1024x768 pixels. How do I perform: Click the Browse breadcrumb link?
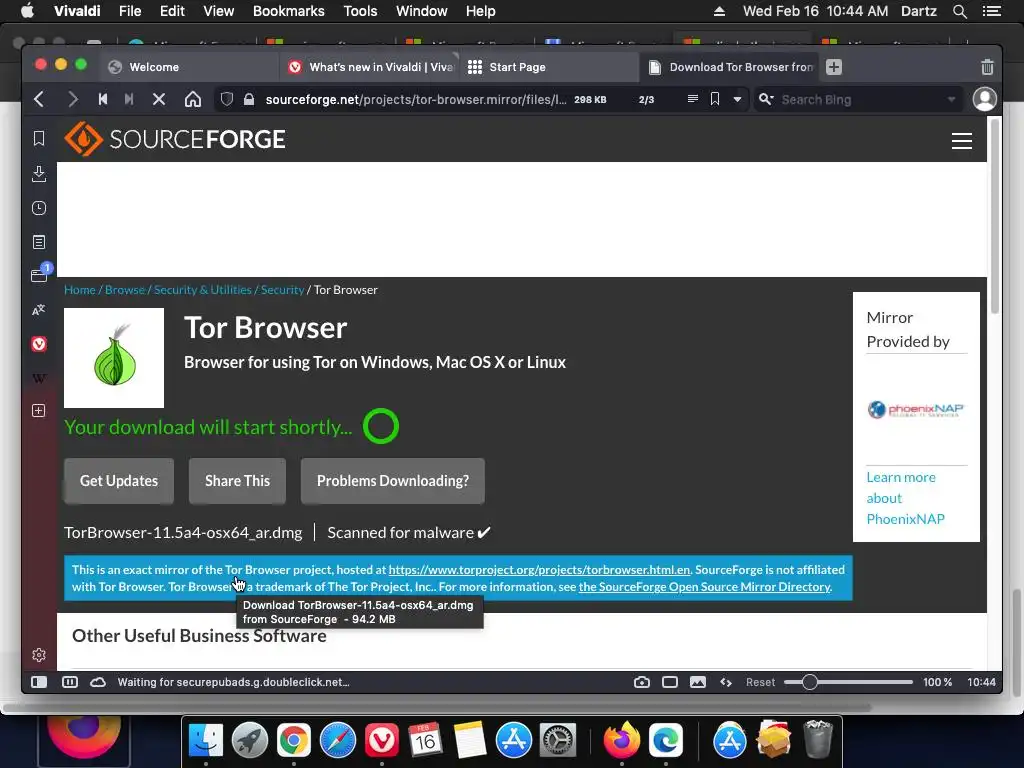click(x=125, y=289)
